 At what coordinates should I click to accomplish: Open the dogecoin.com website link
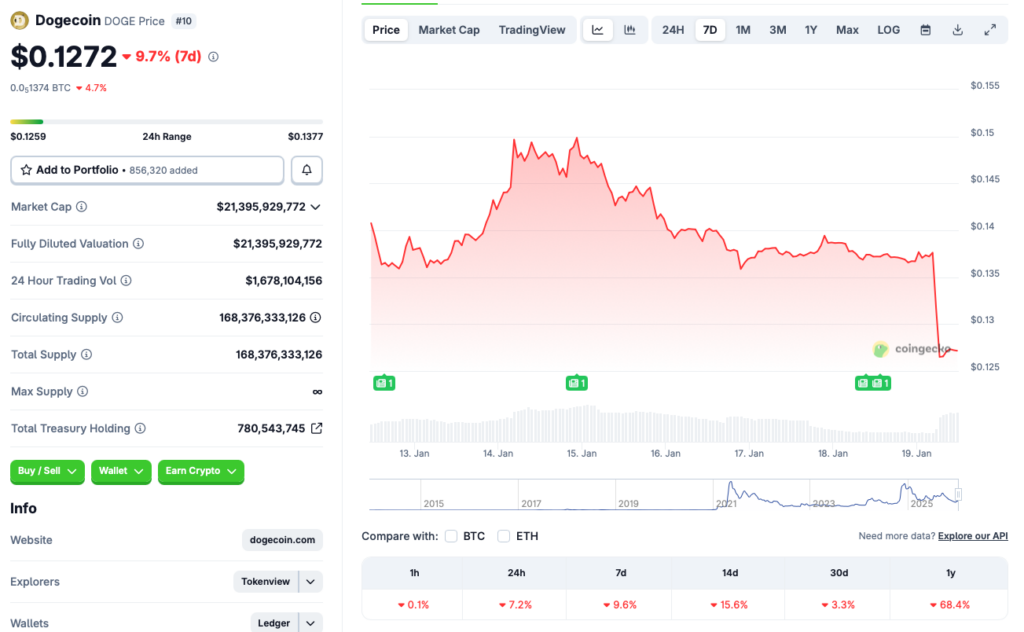coord(281,540)
